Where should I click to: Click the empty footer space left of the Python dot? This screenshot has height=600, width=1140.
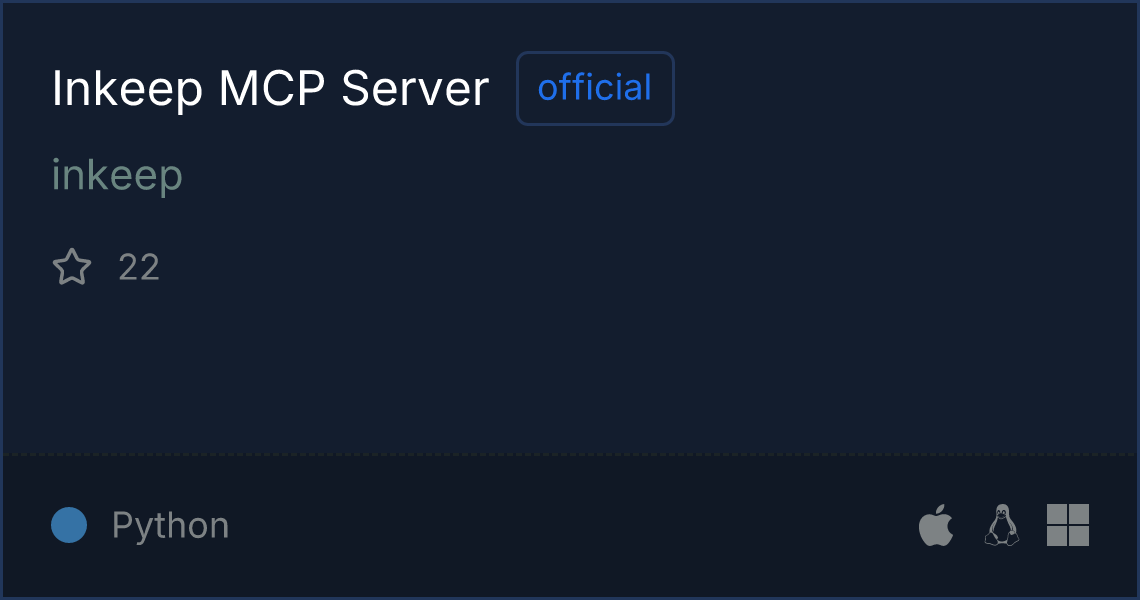(x=26, y=525)
